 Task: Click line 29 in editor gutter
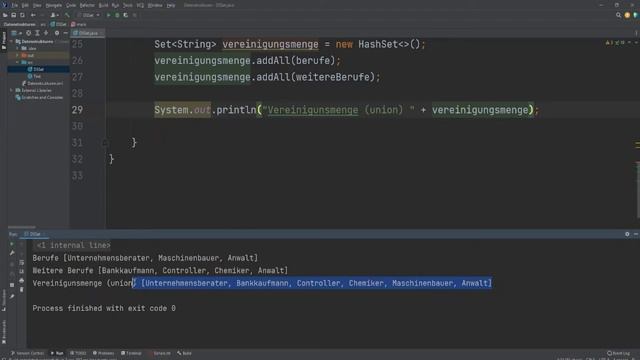pos(77,110)
